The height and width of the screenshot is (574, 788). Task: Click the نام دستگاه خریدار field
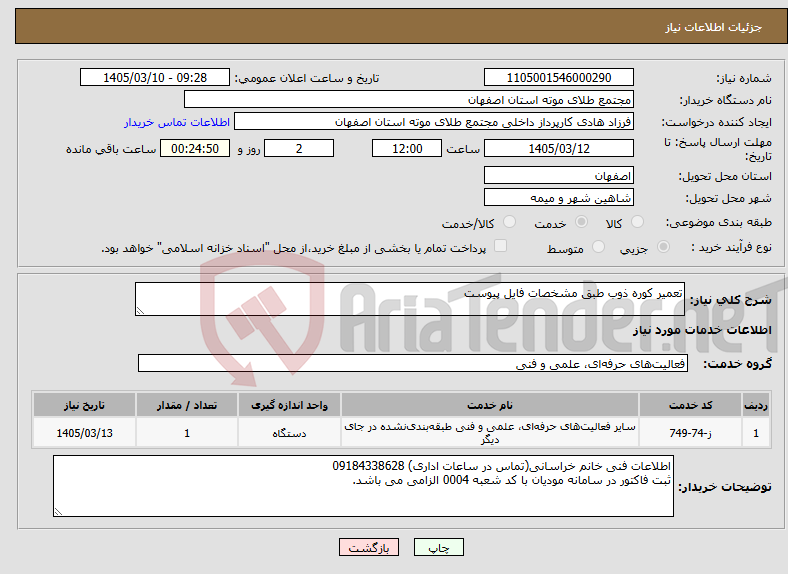pyautogui.click(x=409, y=100)
